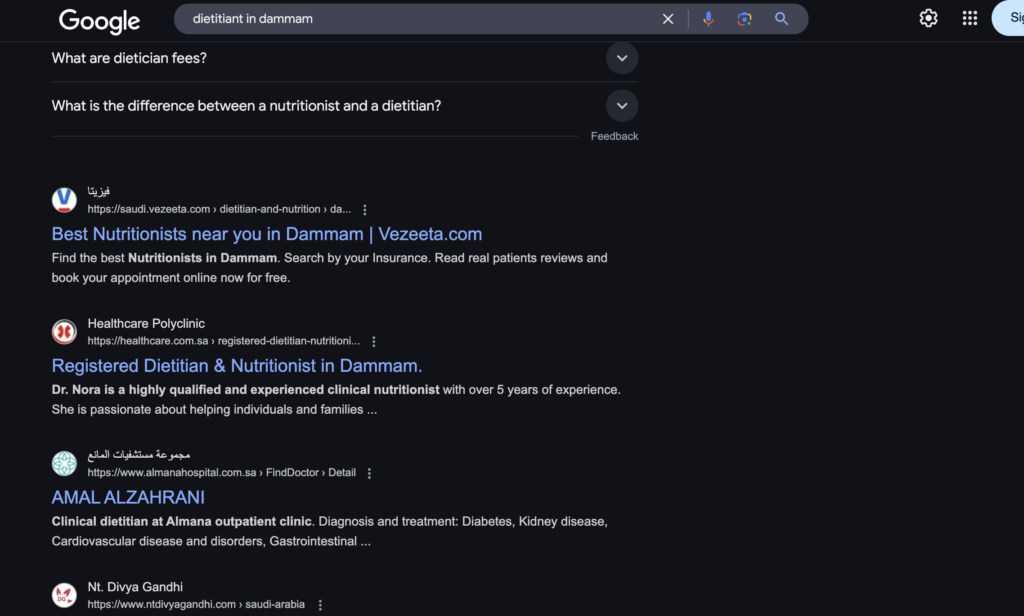This screenshot has width=1024, height=616.
Task: Click the 'Healthcare Polyclinic' site name
Action: pos(146,323)
